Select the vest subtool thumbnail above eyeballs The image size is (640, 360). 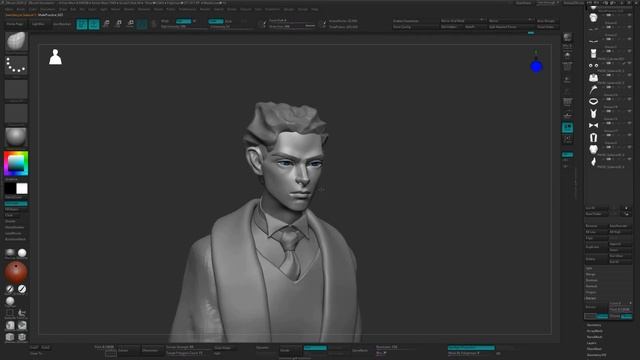(593, 53)
